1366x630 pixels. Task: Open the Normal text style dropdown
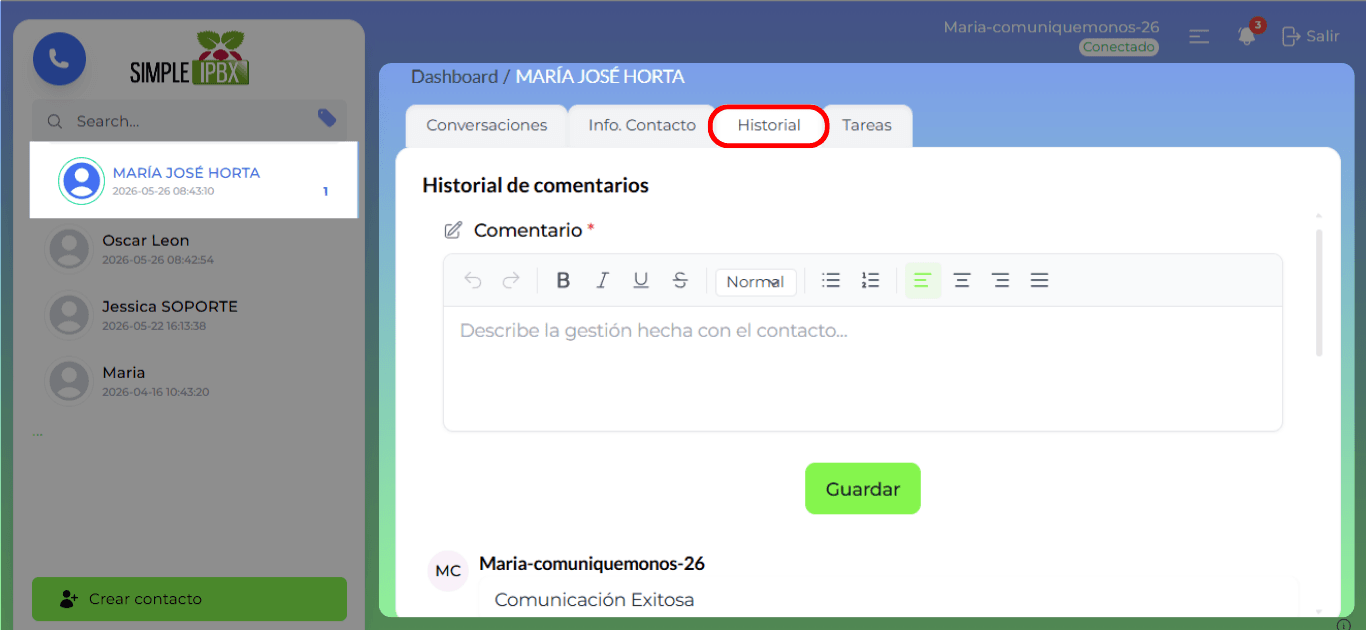tap(756, 282)
